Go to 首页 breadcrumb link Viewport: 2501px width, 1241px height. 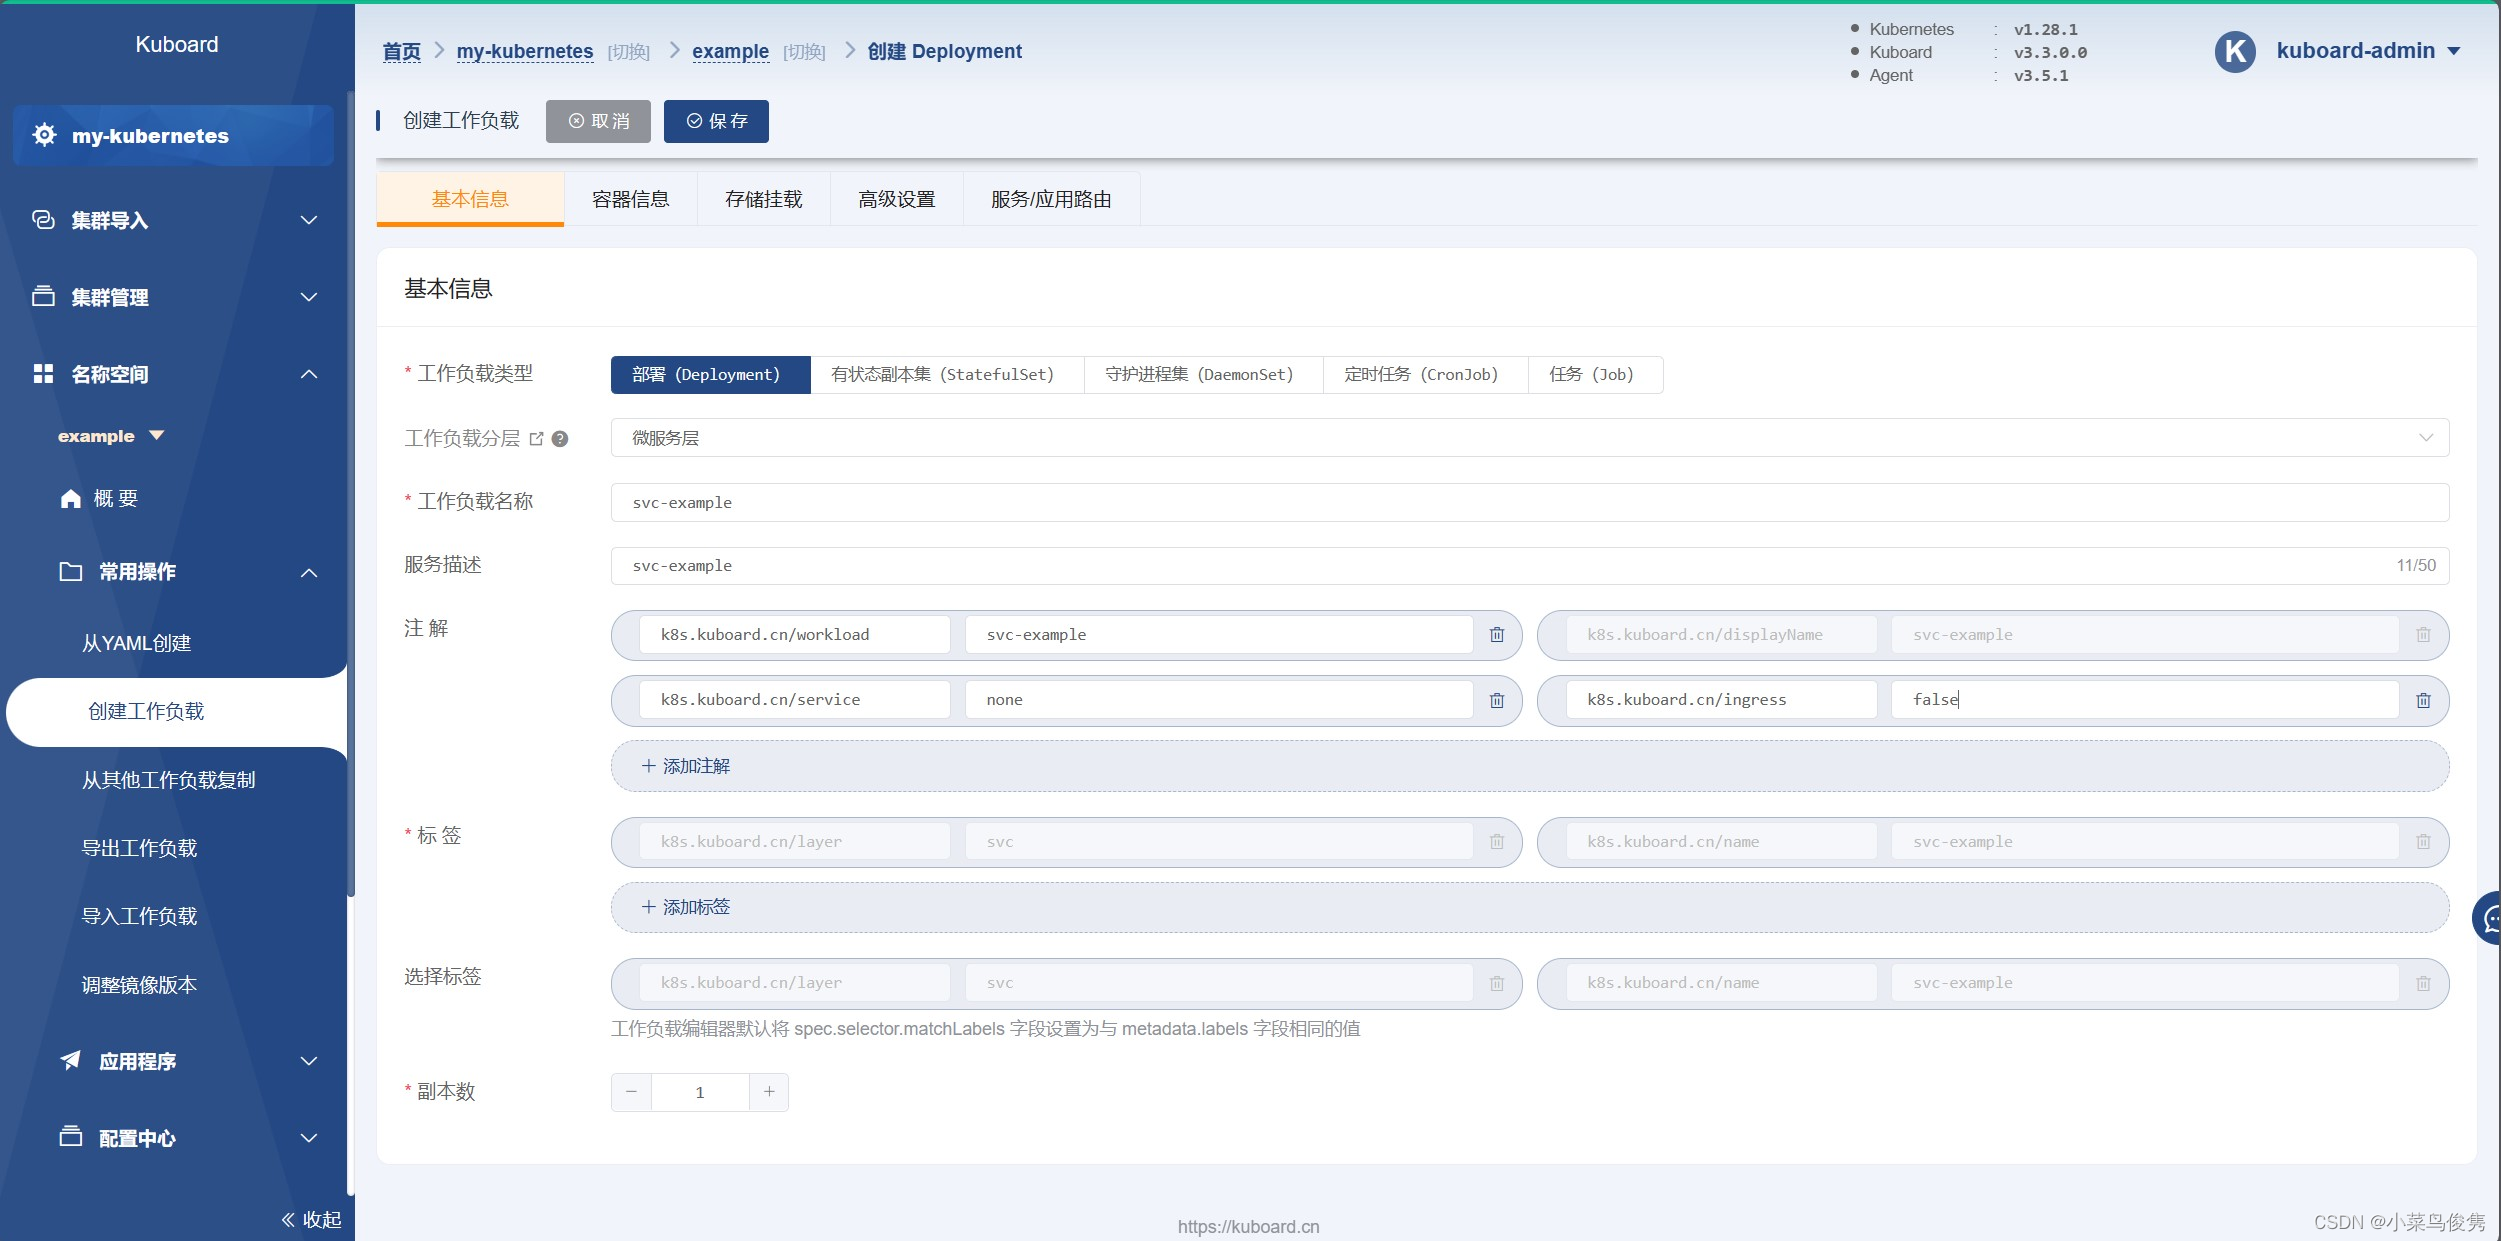pyautogui.click(x=402, y=51)
